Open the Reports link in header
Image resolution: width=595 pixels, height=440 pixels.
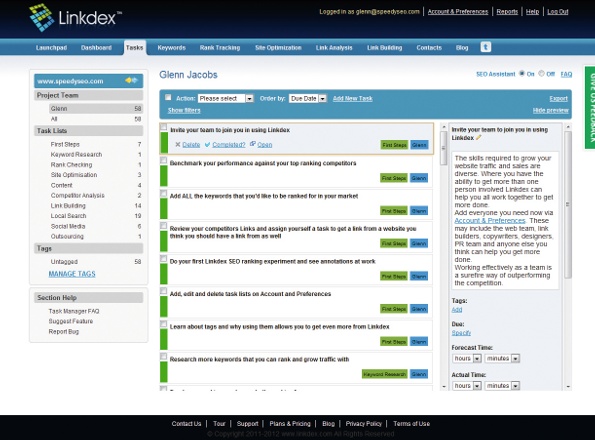pyautogui.click(x=507, y=12)
